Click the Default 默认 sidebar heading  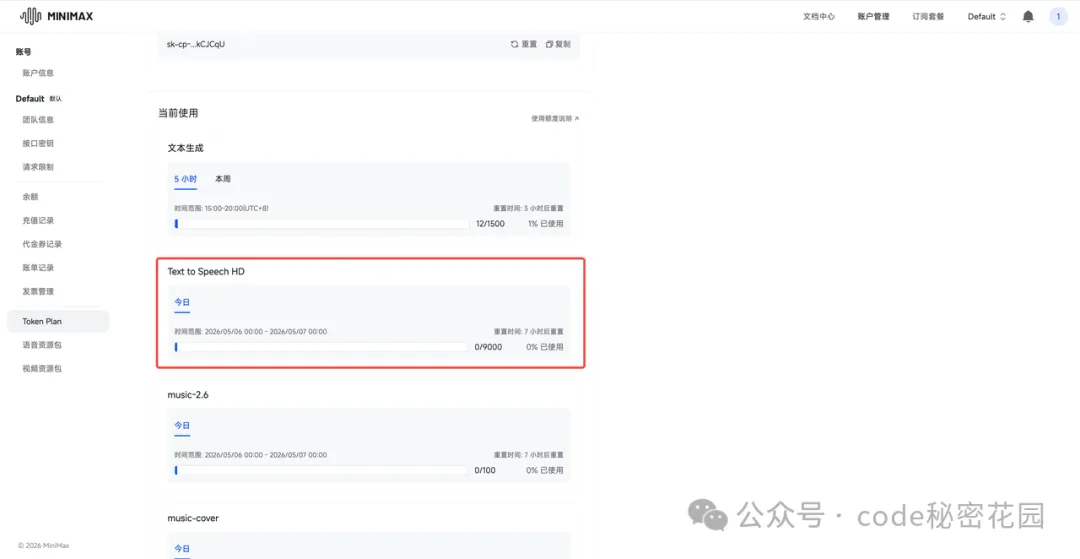(x=39, y=98)
